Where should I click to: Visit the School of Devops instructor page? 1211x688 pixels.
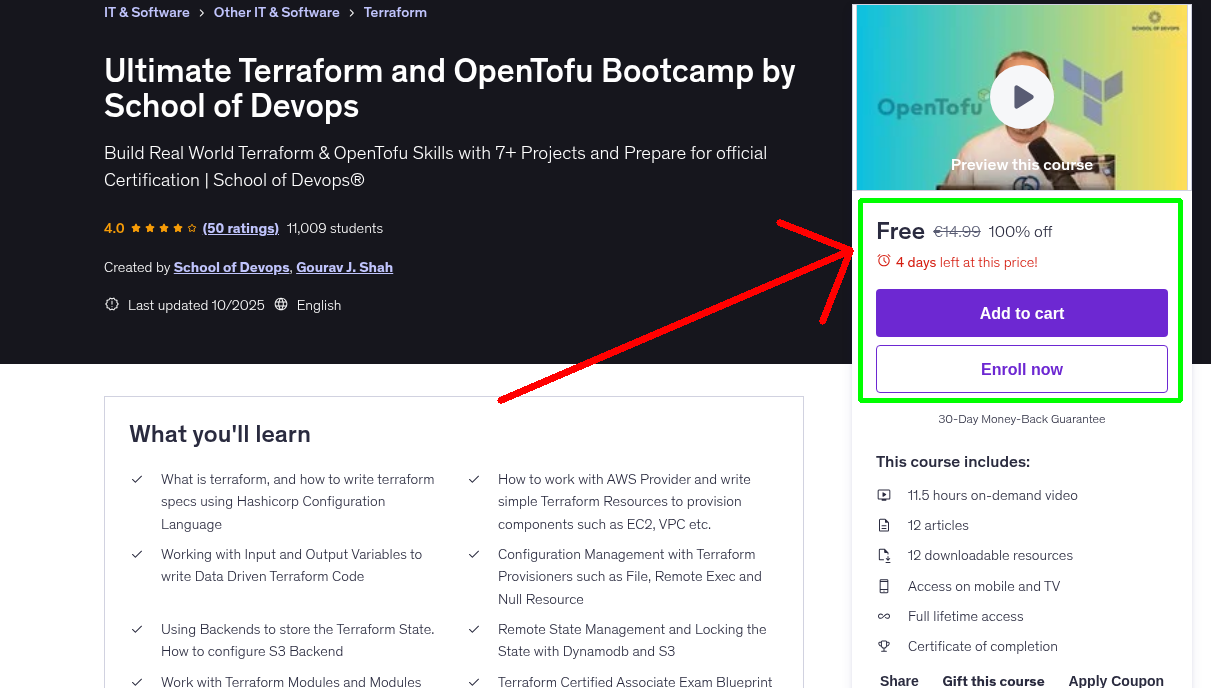coord(231,267)
